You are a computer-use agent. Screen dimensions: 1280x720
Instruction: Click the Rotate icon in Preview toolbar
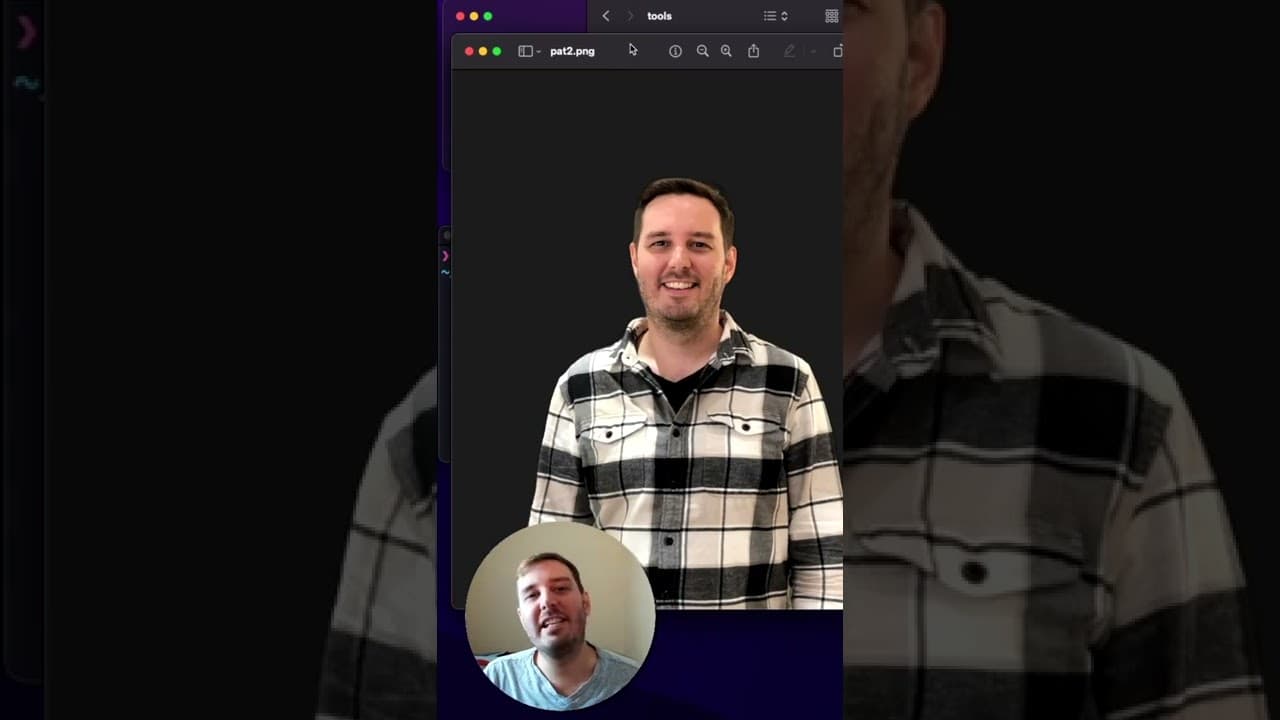[838, 51]
